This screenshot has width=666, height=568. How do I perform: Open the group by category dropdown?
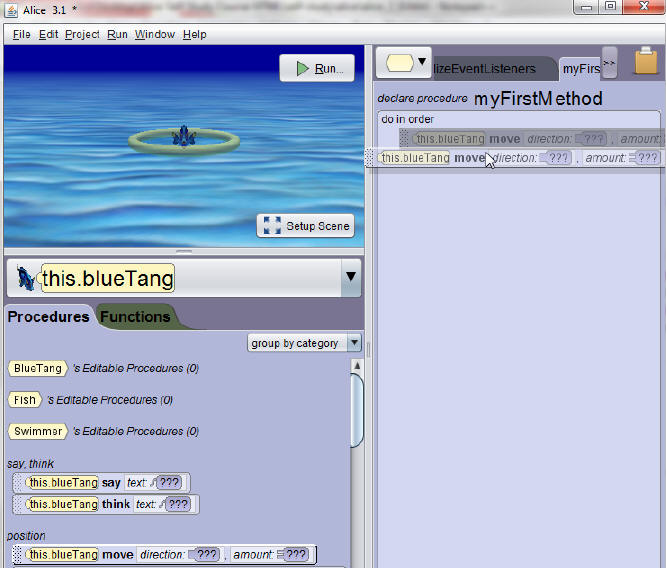point(304,343)
